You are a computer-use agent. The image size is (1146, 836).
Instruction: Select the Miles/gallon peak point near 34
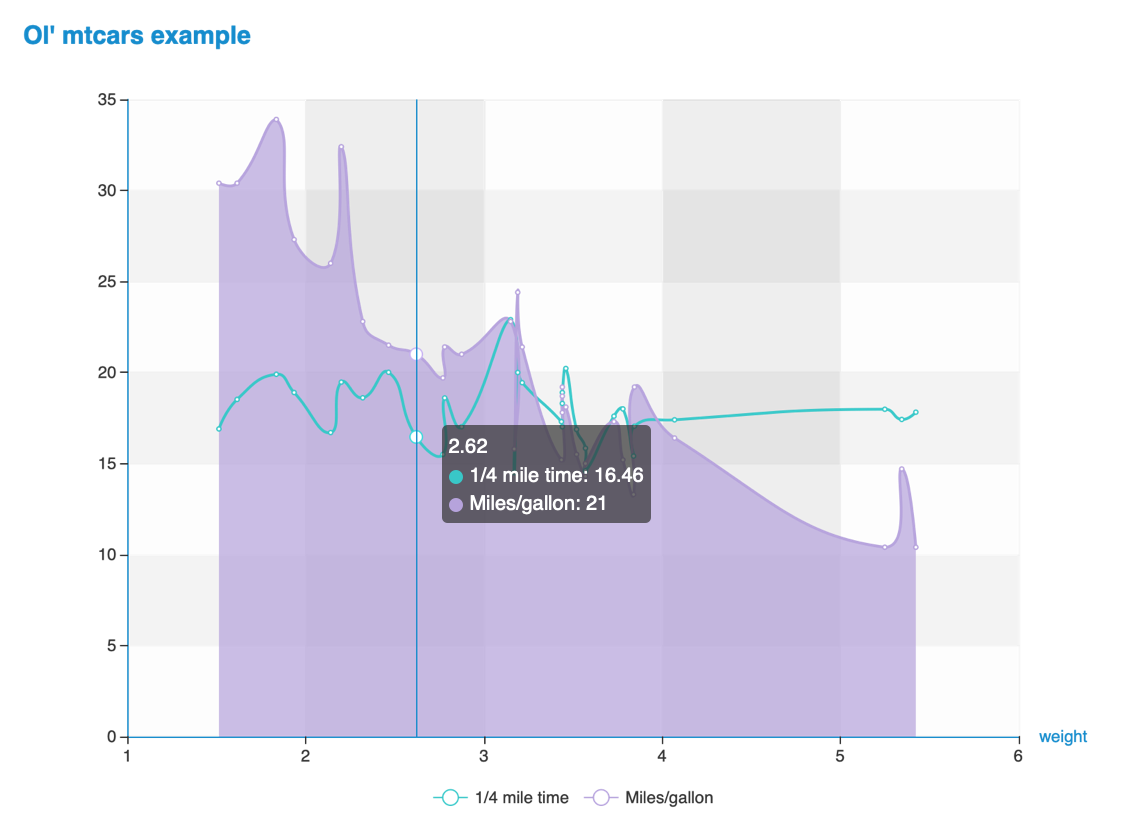coord(276,119)
